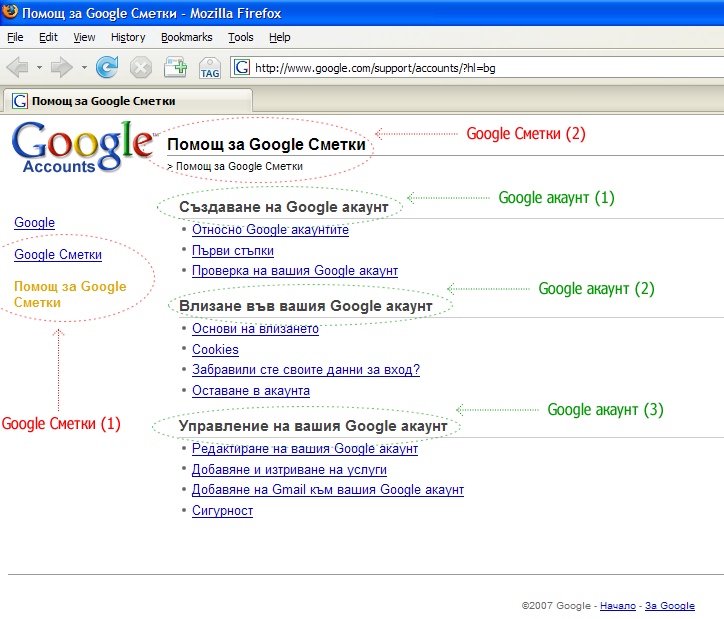
Task: Open the History menu
Action: coord(128,37)
